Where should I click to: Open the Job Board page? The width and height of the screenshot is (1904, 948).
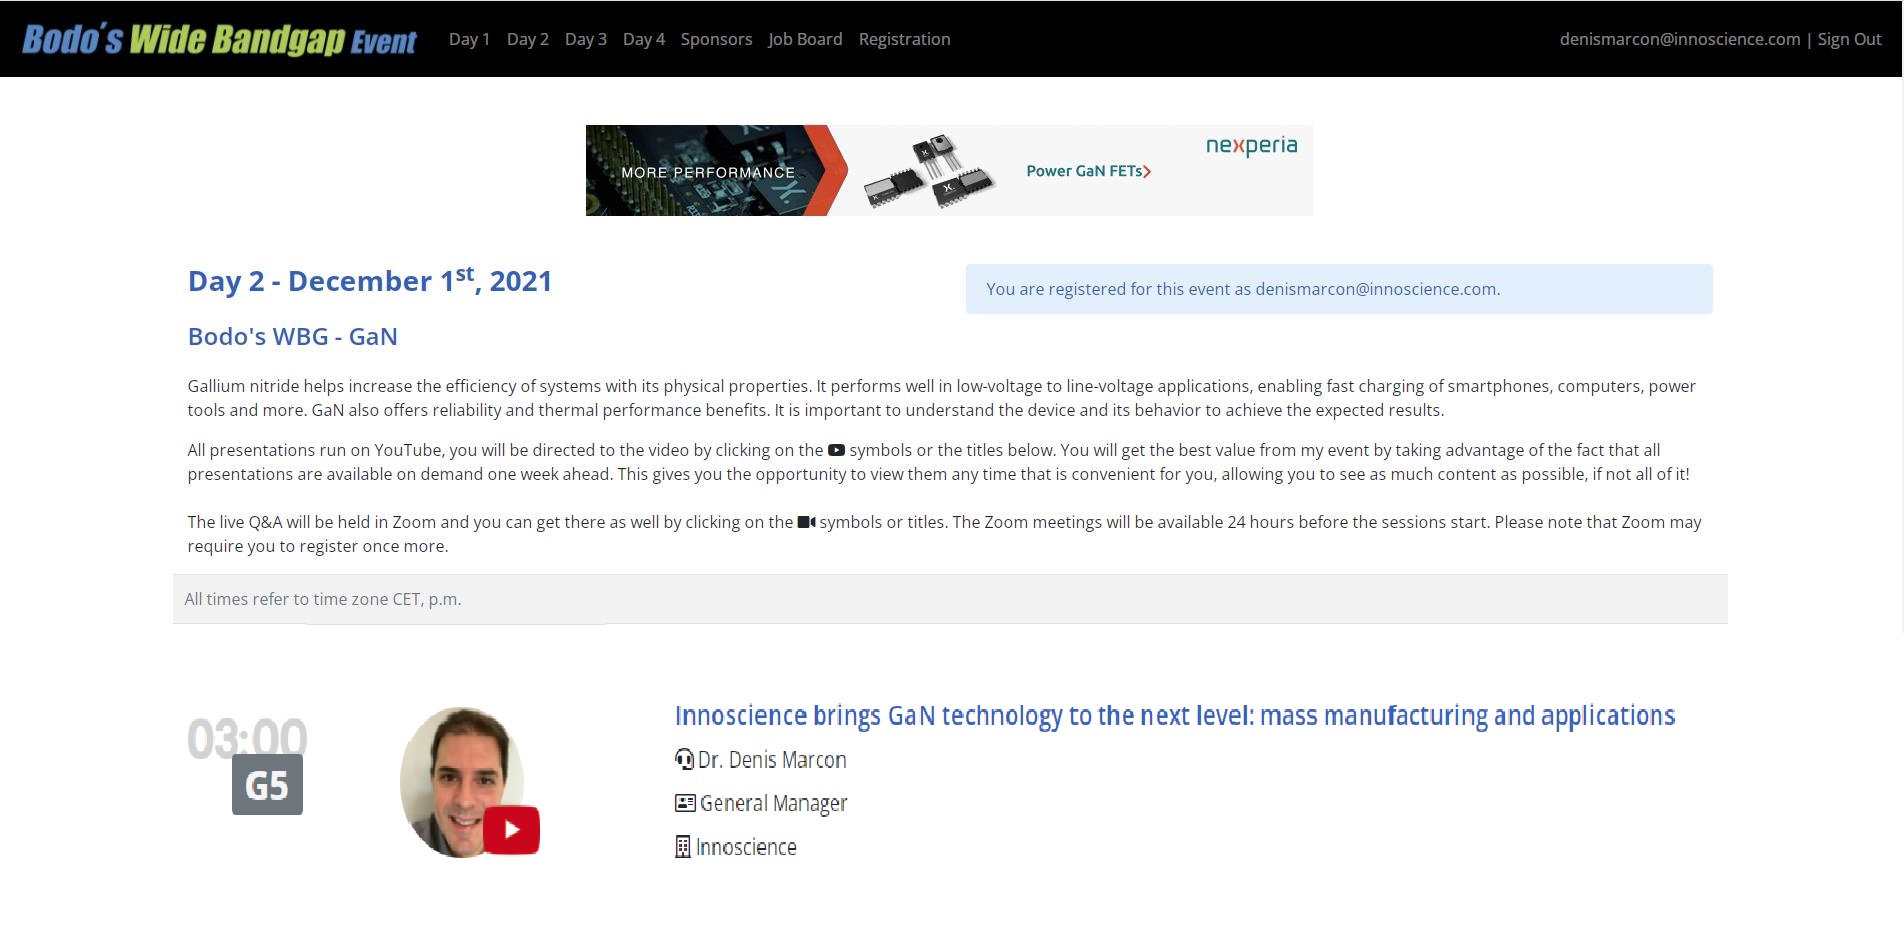pyautogui.click(x=805, y=39)
